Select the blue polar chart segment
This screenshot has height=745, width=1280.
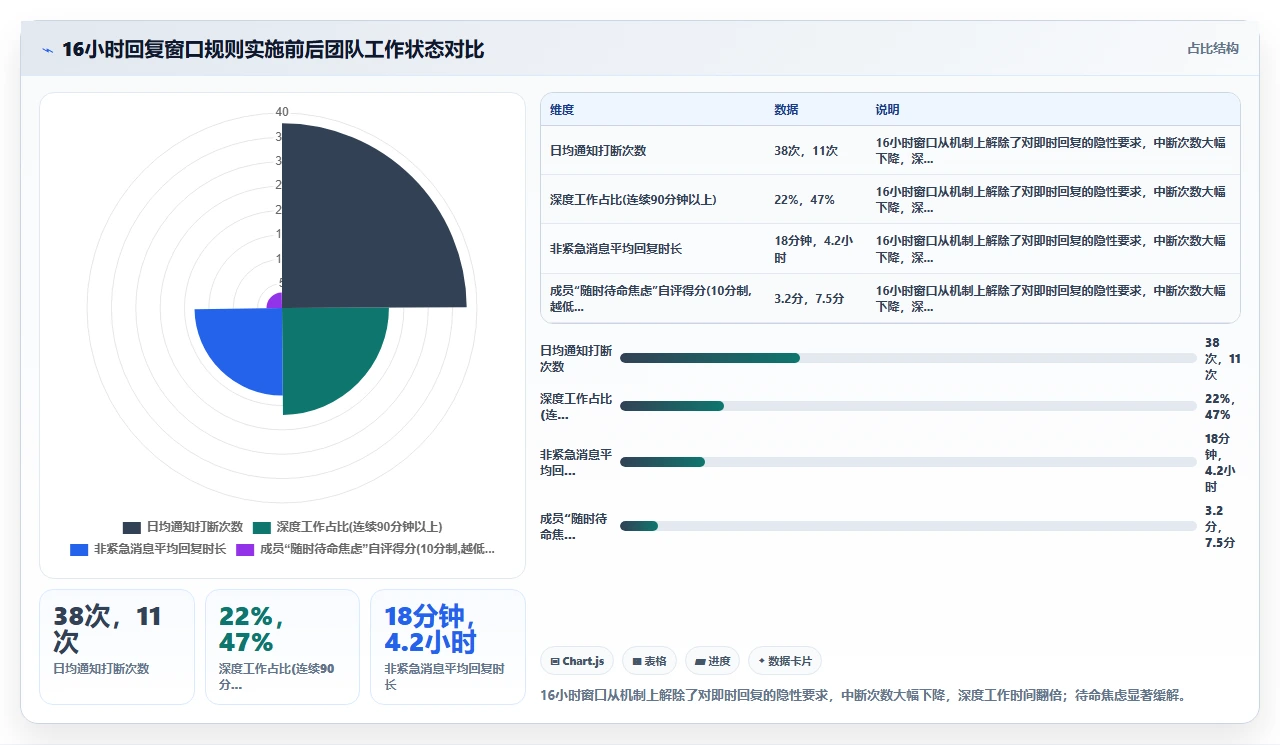click(x=245, y=345)
